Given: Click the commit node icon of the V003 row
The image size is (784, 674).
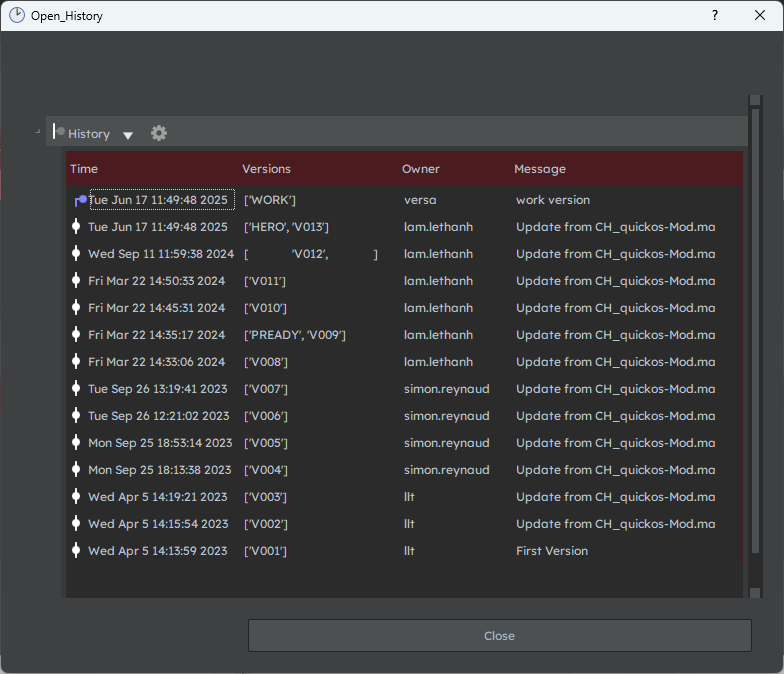Looking at the screenshot, I should (x=76, y=496).
